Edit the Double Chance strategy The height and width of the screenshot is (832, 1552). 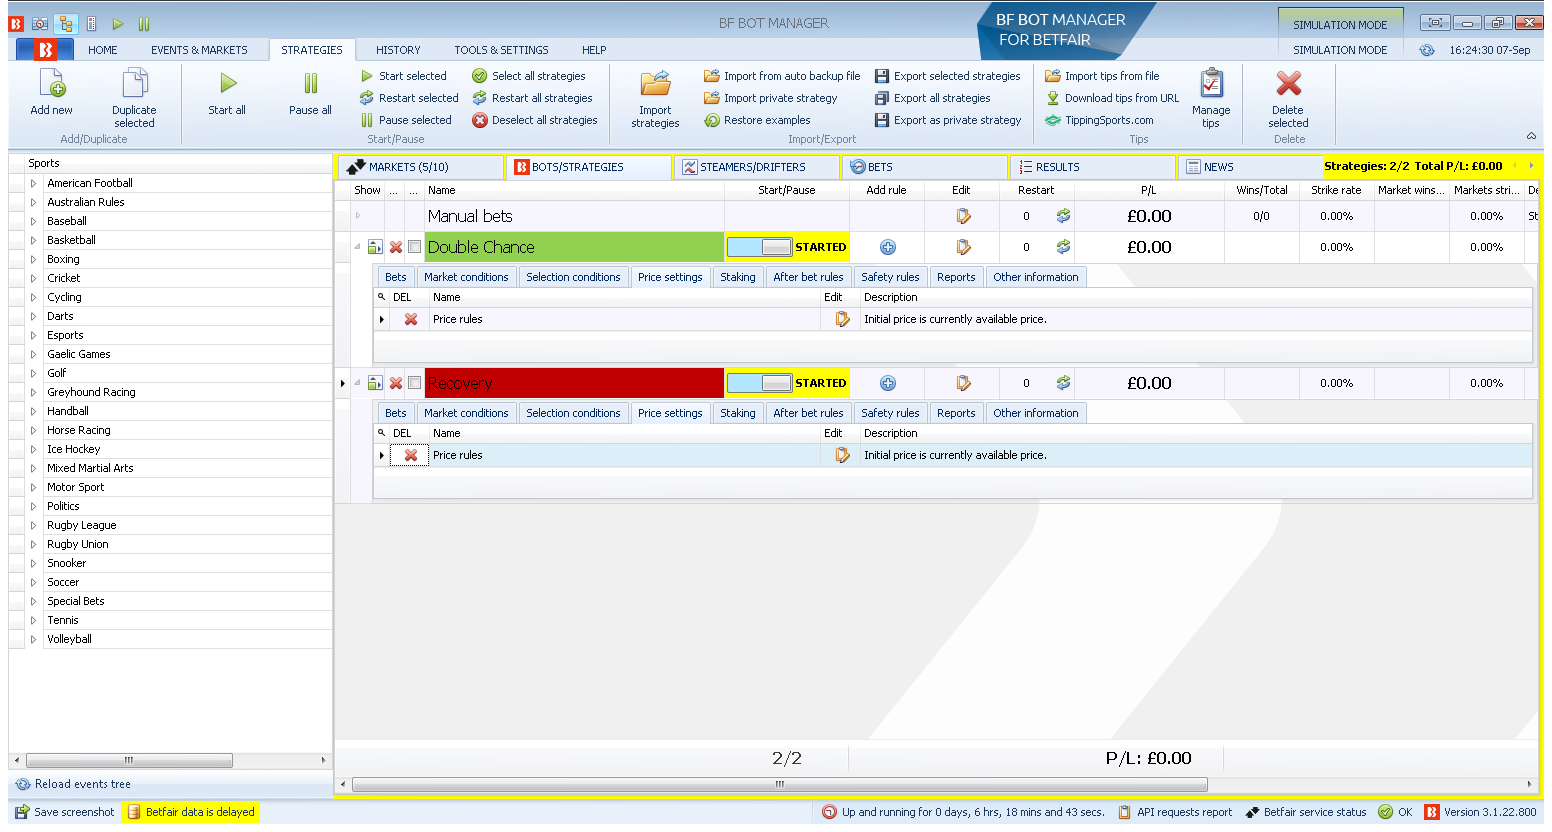[x=963, y=247]
